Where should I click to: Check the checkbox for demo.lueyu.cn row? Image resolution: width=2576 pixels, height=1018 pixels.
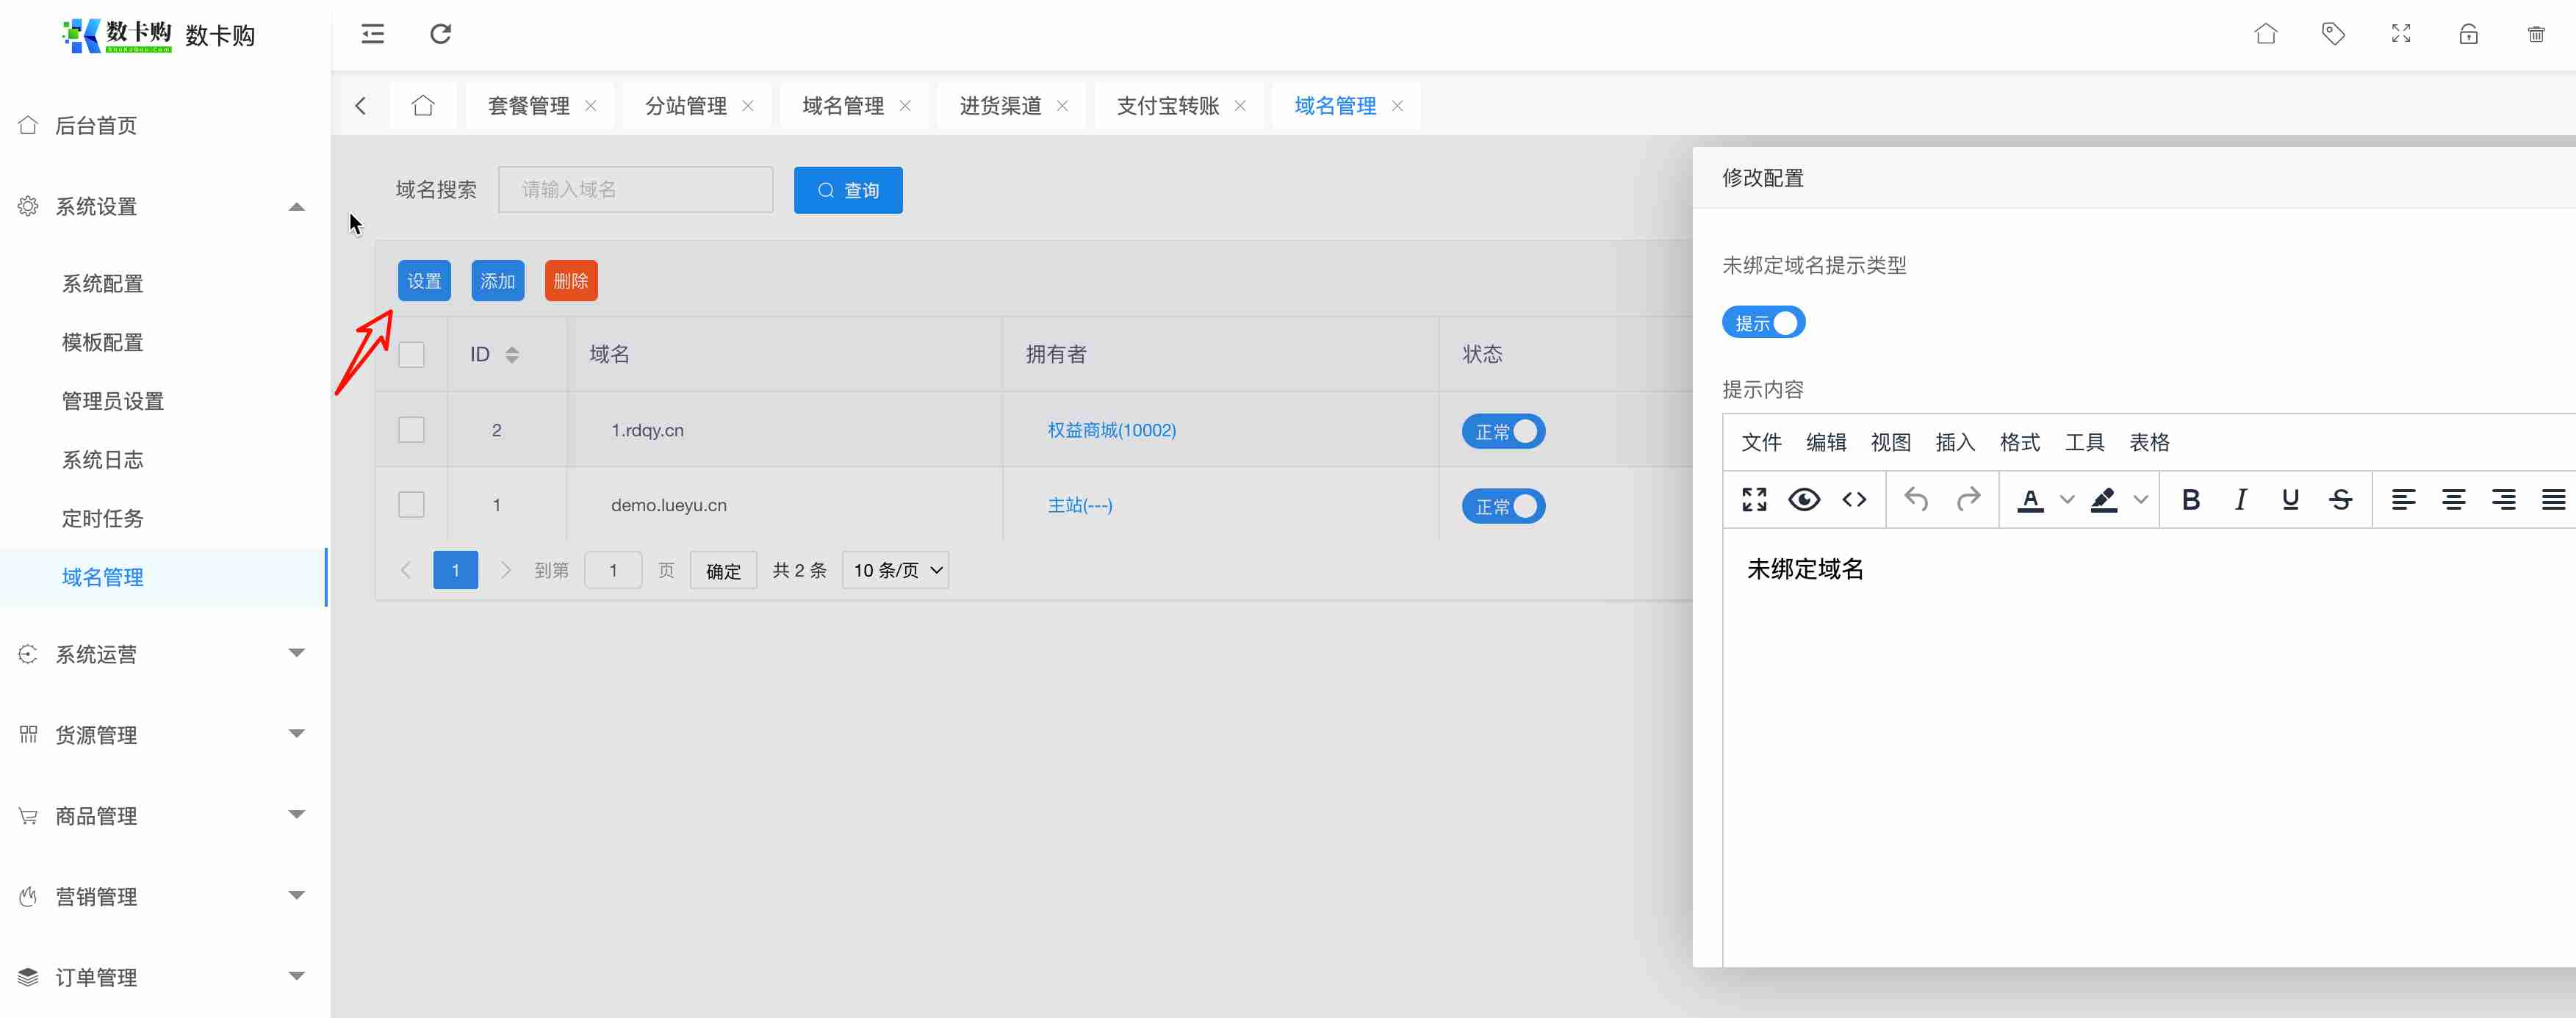(x=411, y=505)
